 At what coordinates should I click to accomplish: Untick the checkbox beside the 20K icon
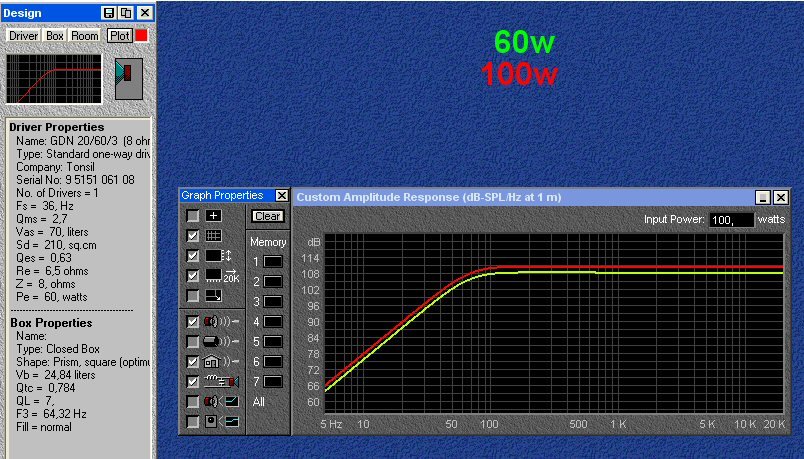click(x=193, y=276)
